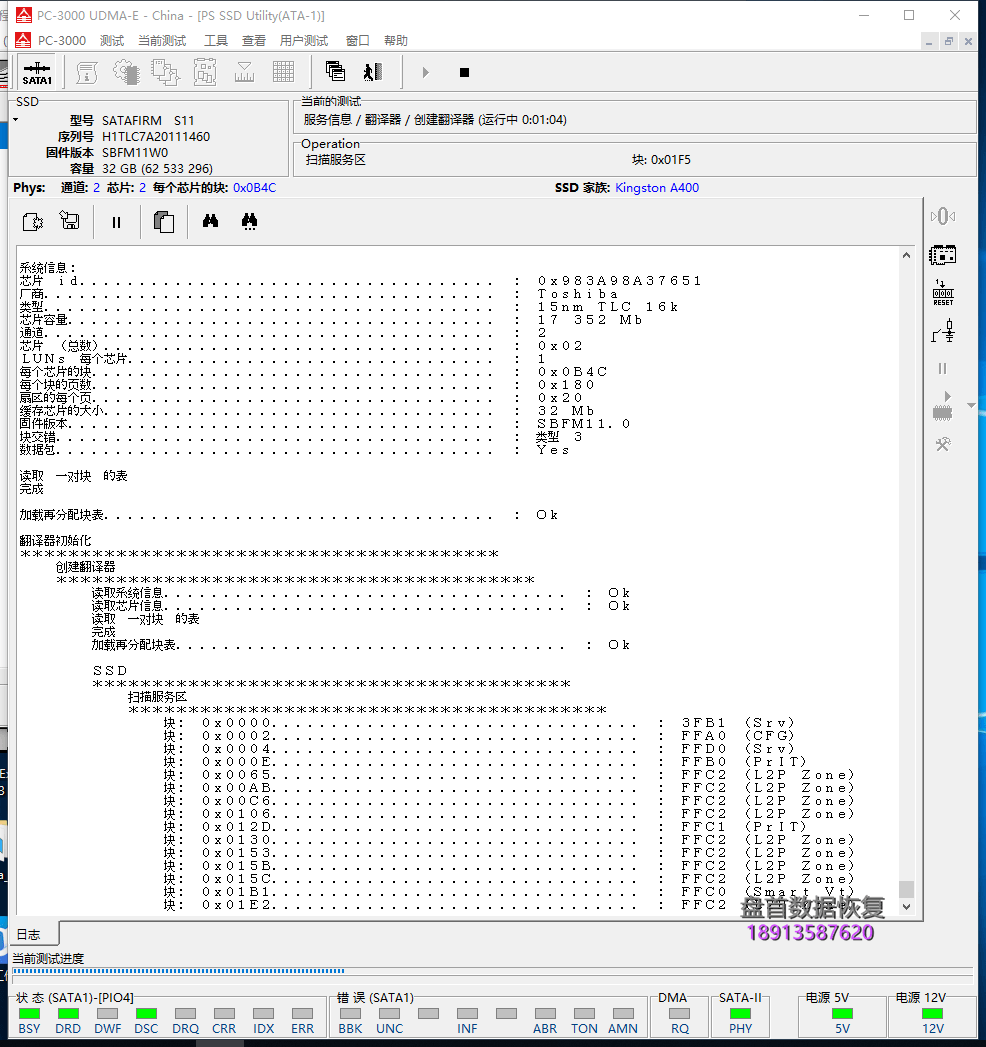Click the pause icon in right sidebar
986x1047 pixels.
[x=943, y=369]
